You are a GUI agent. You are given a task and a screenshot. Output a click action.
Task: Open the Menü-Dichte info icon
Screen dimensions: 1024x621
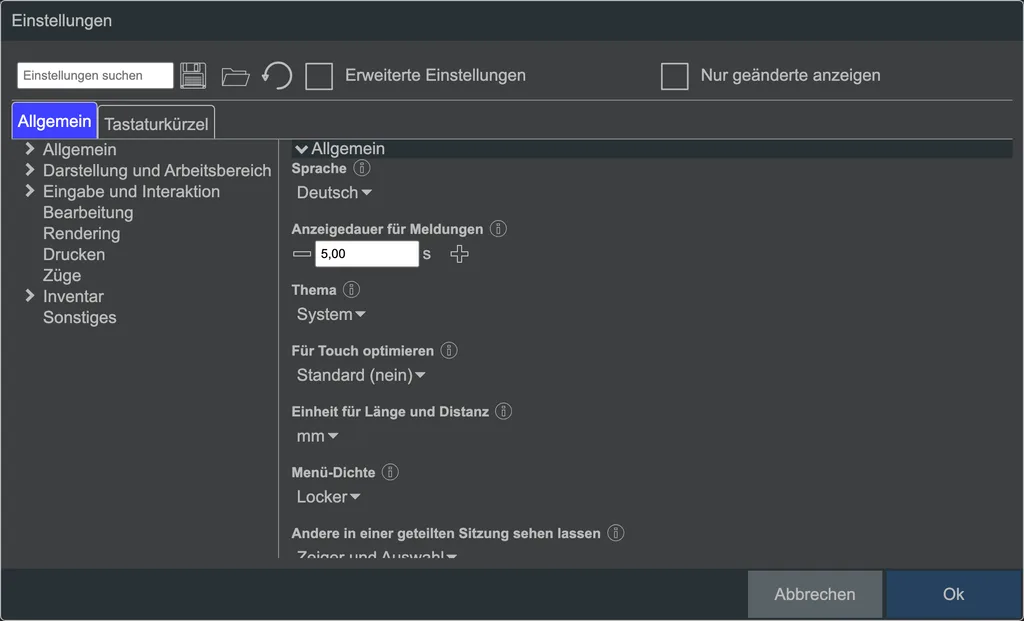390,472
